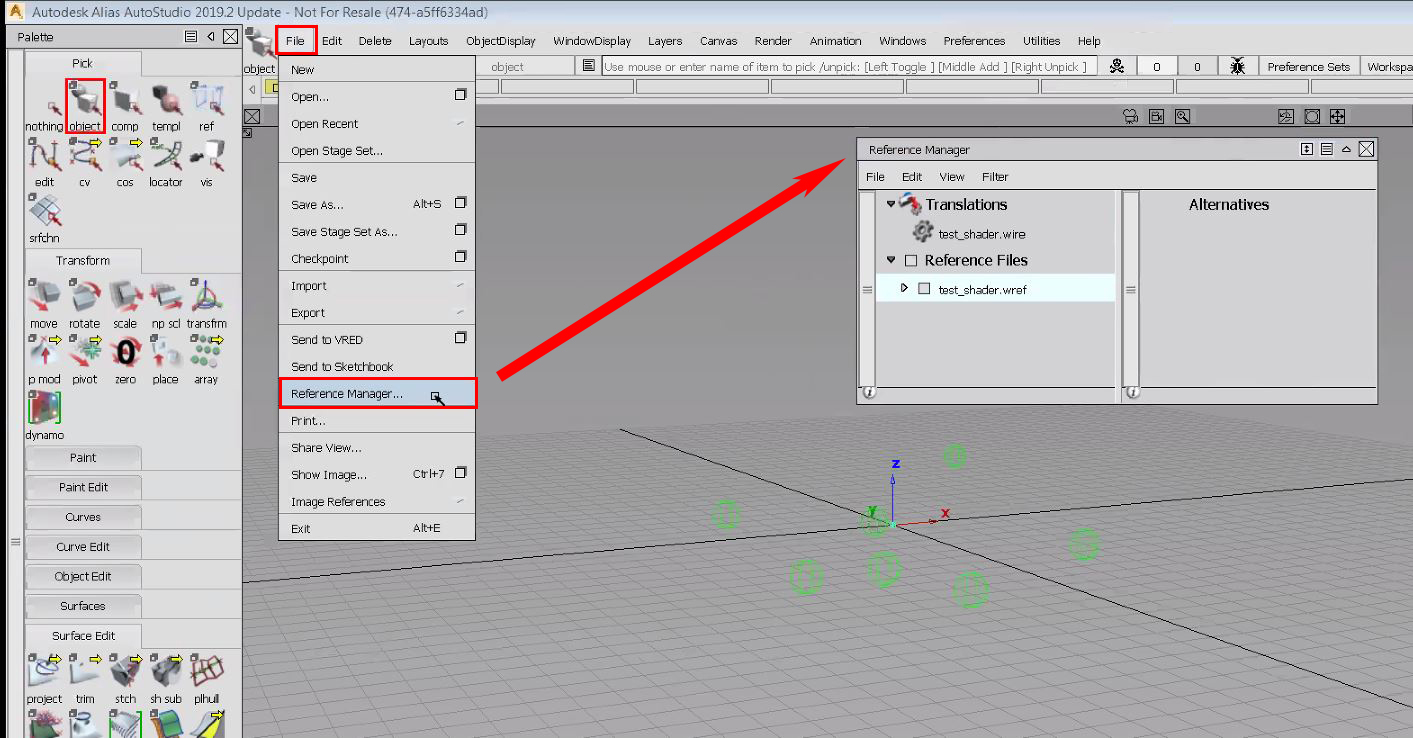Open the dynamo tool
The width and height of the screenshot is (1413, 738).
44,416
